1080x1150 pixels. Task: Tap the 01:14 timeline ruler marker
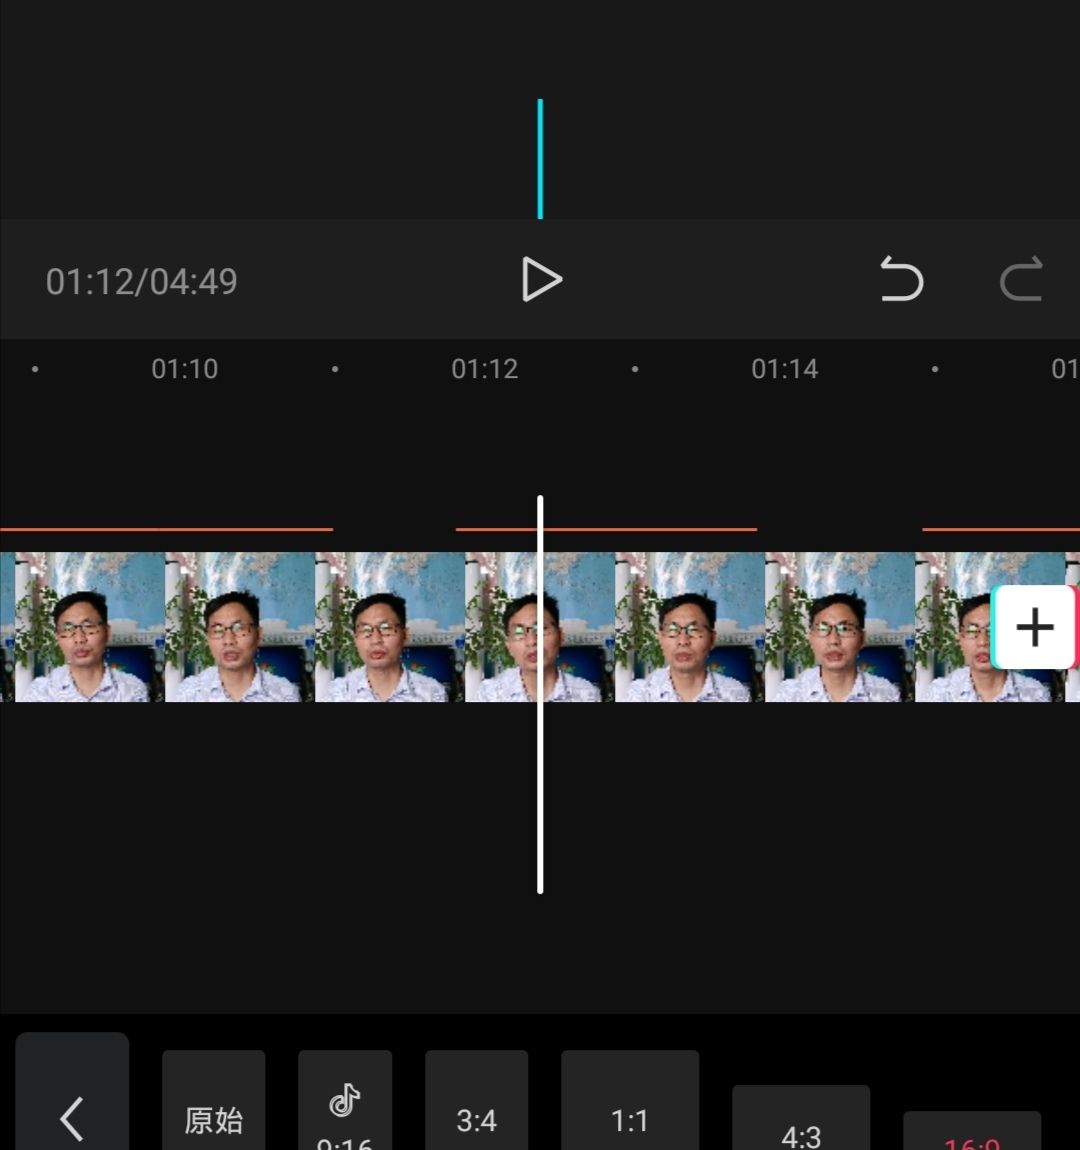[785, 369]
